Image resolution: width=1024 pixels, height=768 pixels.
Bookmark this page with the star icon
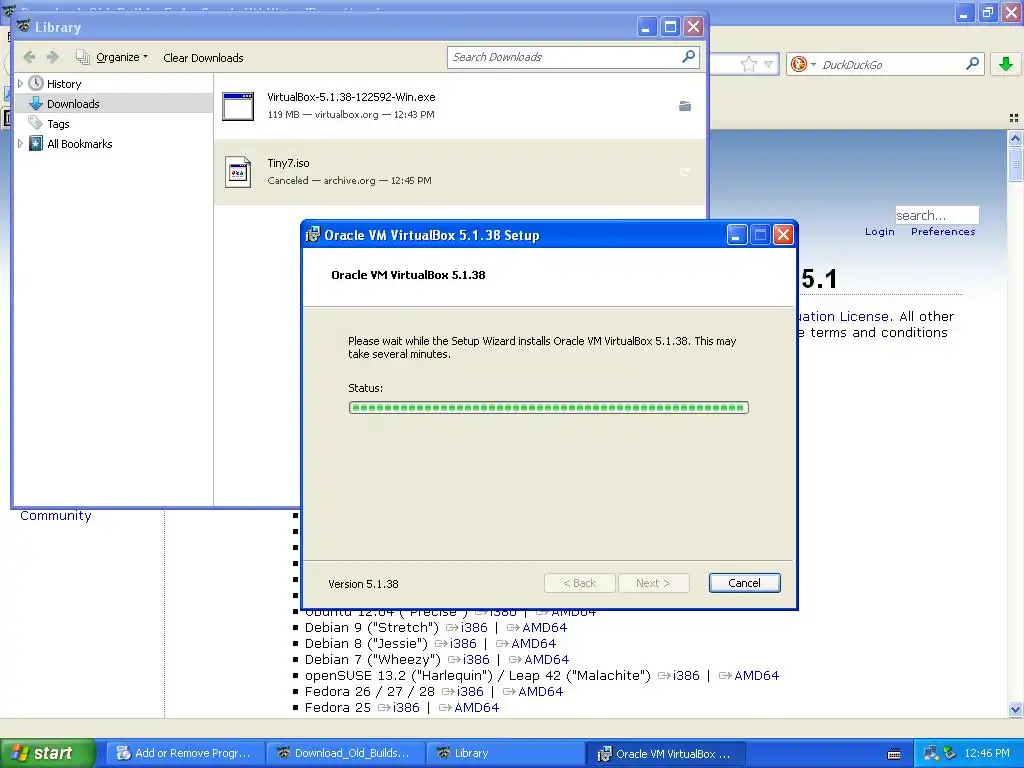748,64
